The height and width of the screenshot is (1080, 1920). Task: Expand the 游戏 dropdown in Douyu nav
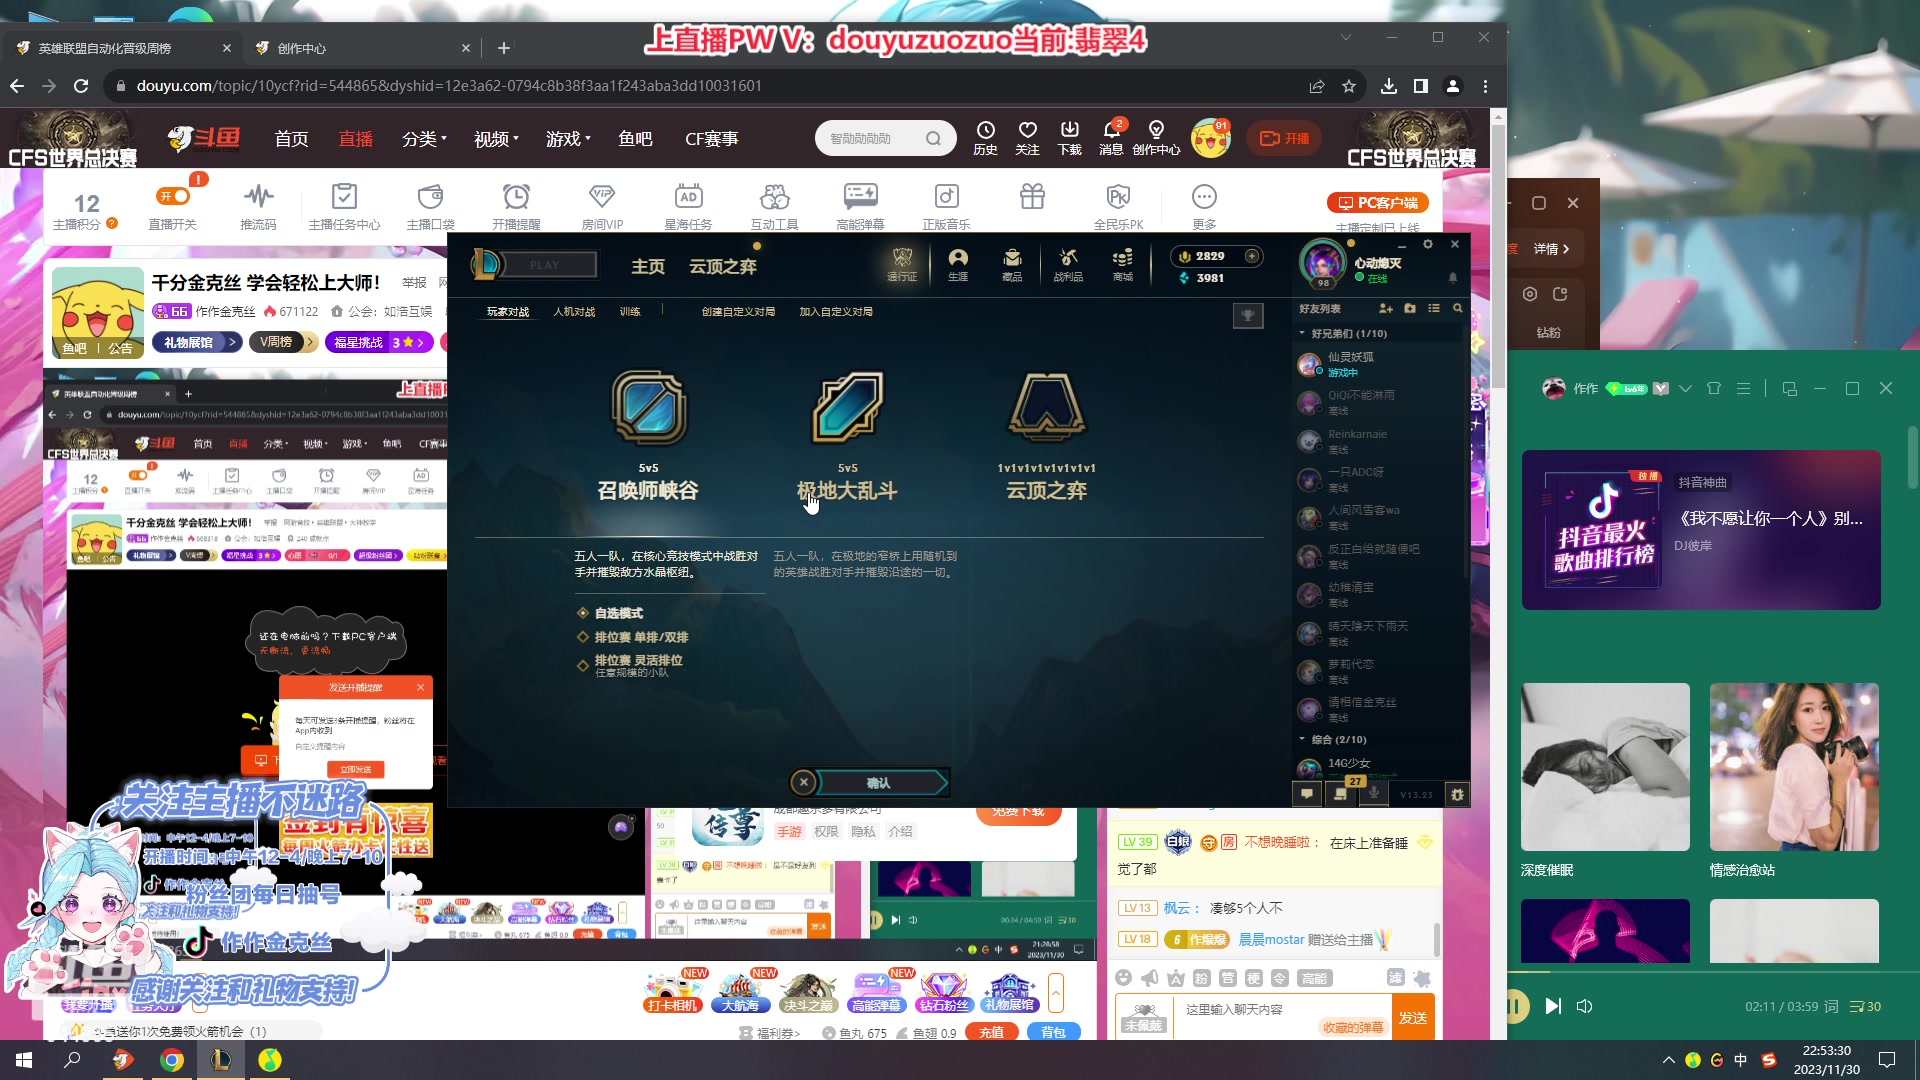568,139
